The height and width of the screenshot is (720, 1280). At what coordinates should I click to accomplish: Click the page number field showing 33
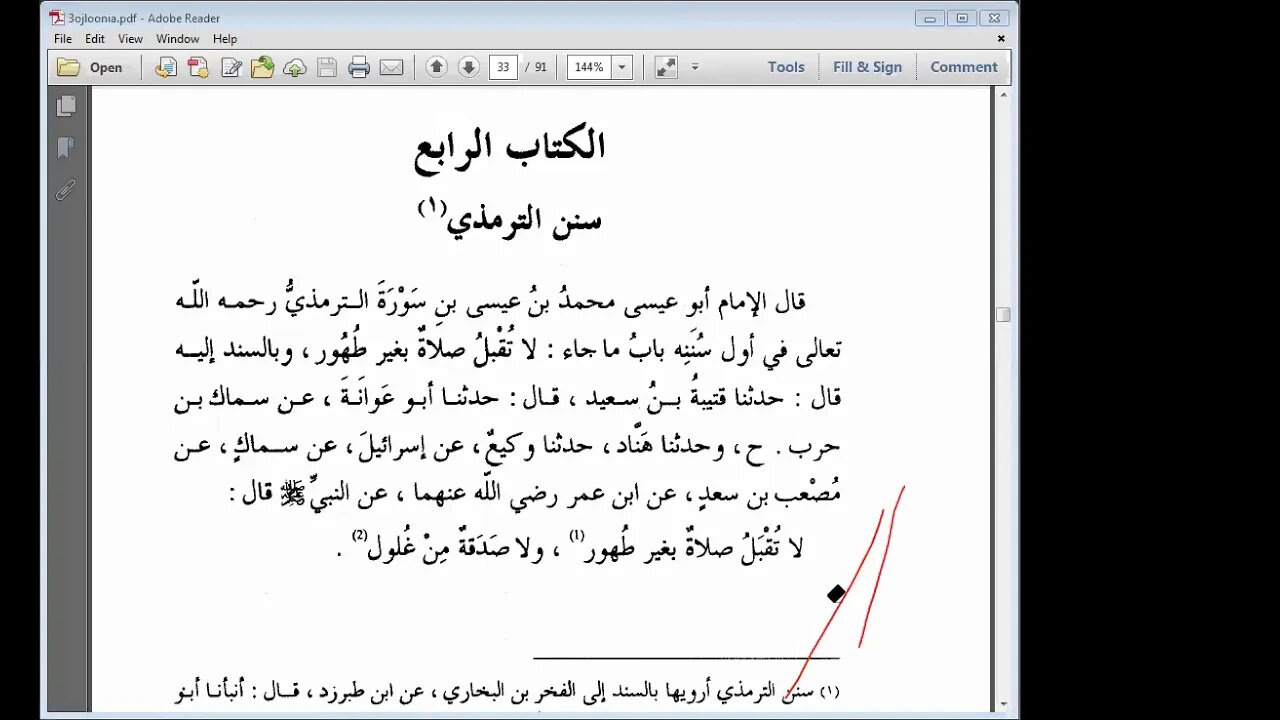(x=502, y=67)
